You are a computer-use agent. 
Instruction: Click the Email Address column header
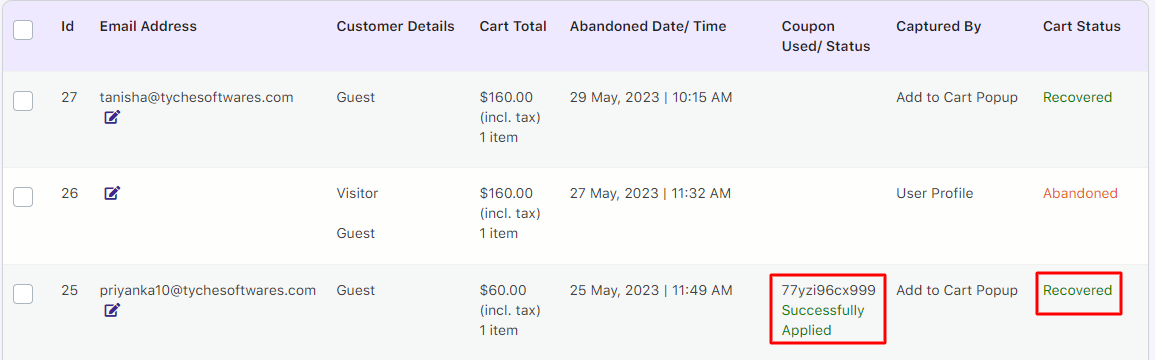[148, 27]
